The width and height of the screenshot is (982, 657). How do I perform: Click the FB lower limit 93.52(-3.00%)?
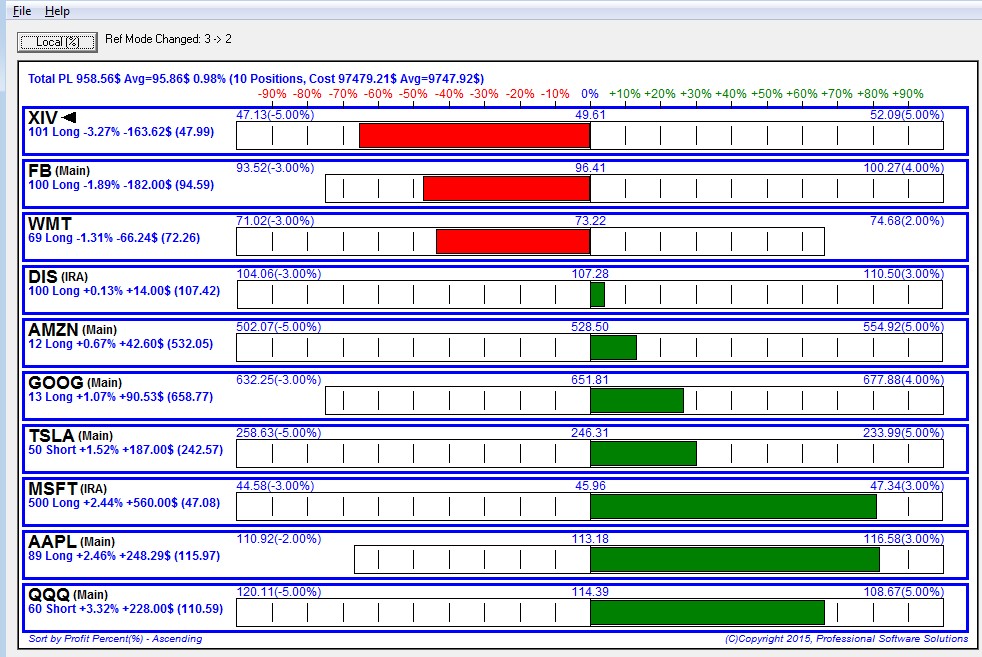(x=275, y=168)
